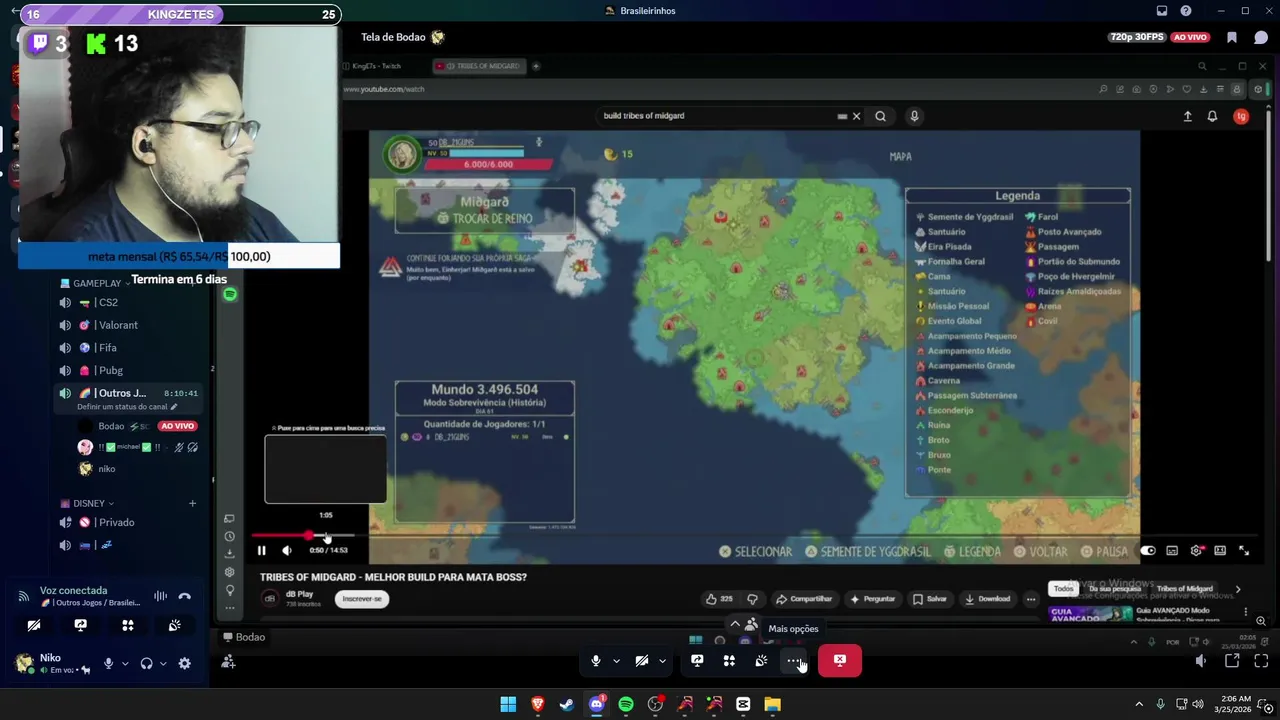Expand camera options arrow in call bar
The image size is (1280, 720).
[x=662, y=661]
